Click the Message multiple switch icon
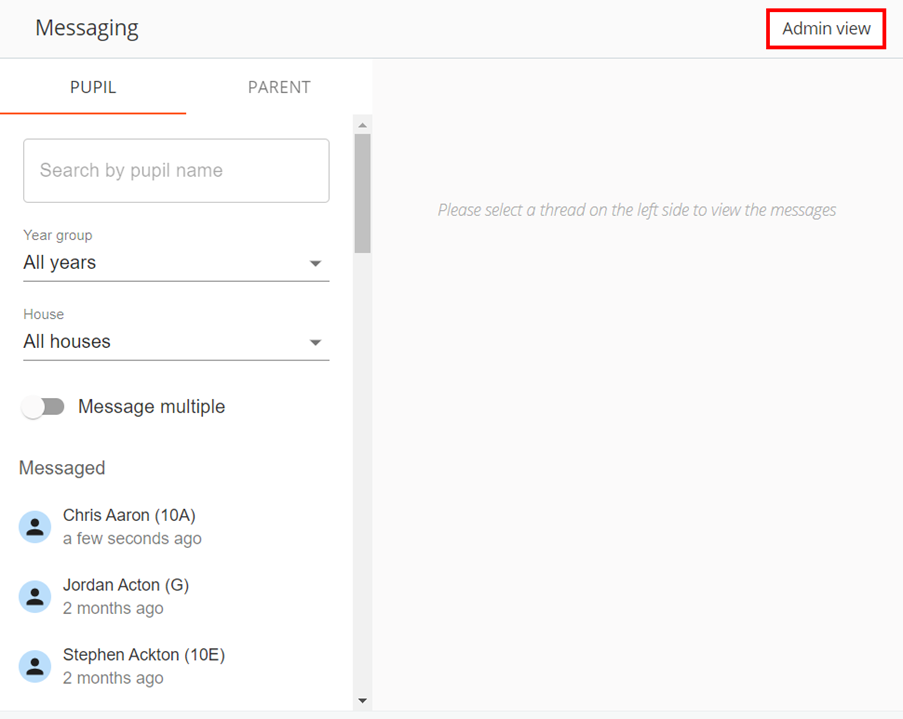The height and width of the screenshot is (719, 903). tap(43, 407)
